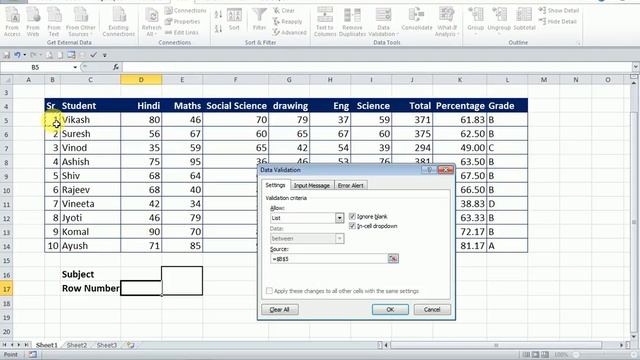Click the Ungroup outline icon
The width and height of the screenshot is (640, 360).
(499, 20)
